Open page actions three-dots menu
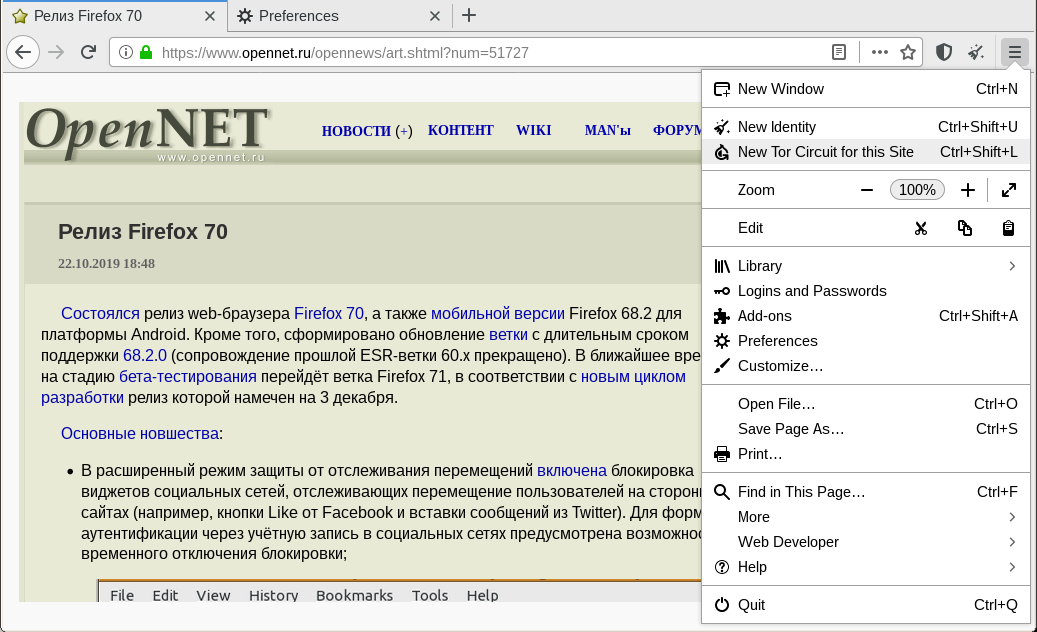 pos(879,52)
